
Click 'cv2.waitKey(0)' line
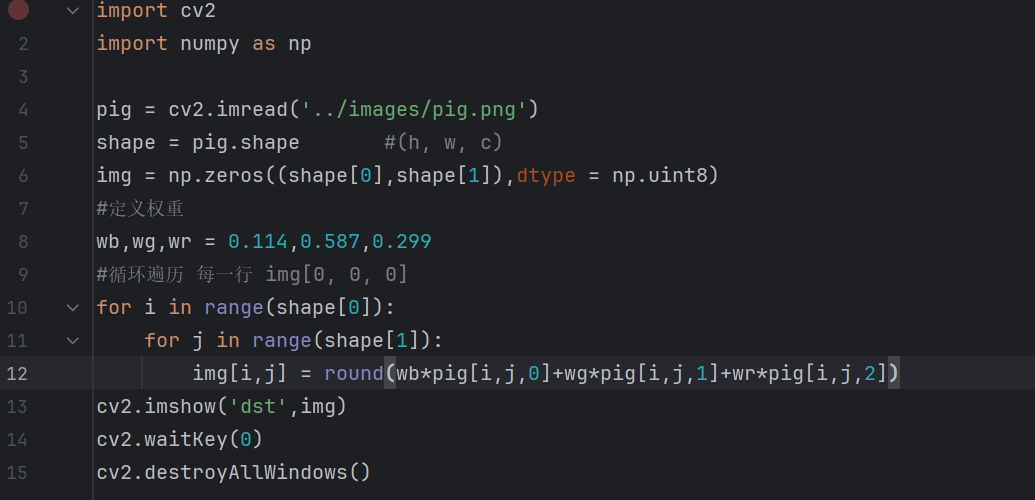pyautogui.click(x=180, y=440)
